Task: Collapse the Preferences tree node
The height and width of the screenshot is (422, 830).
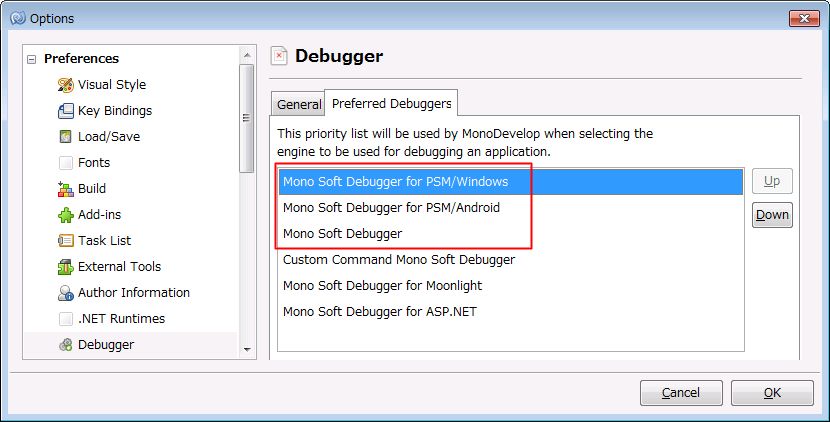Action: (32, 59)
